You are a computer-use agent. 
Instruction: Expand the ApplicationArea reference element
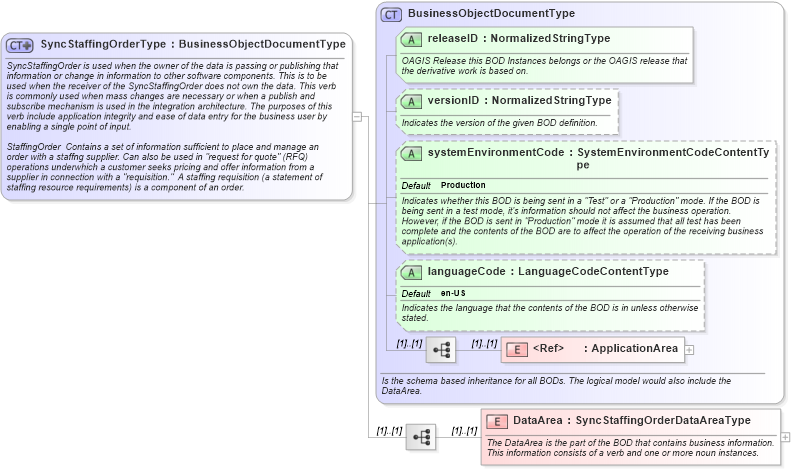point(689,349)
